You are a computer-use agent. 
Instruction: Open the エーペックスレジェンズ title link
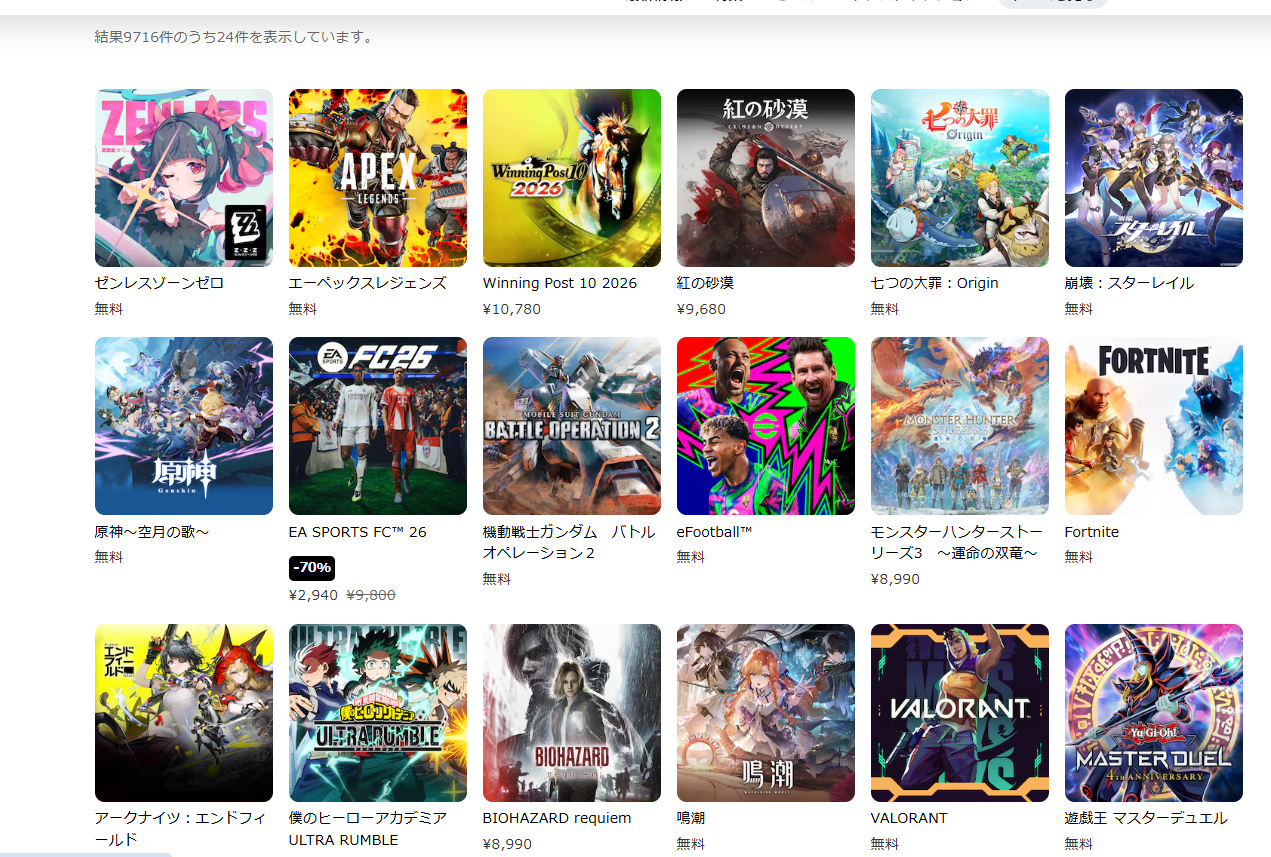pyautogui.click(x=367, y=283)
